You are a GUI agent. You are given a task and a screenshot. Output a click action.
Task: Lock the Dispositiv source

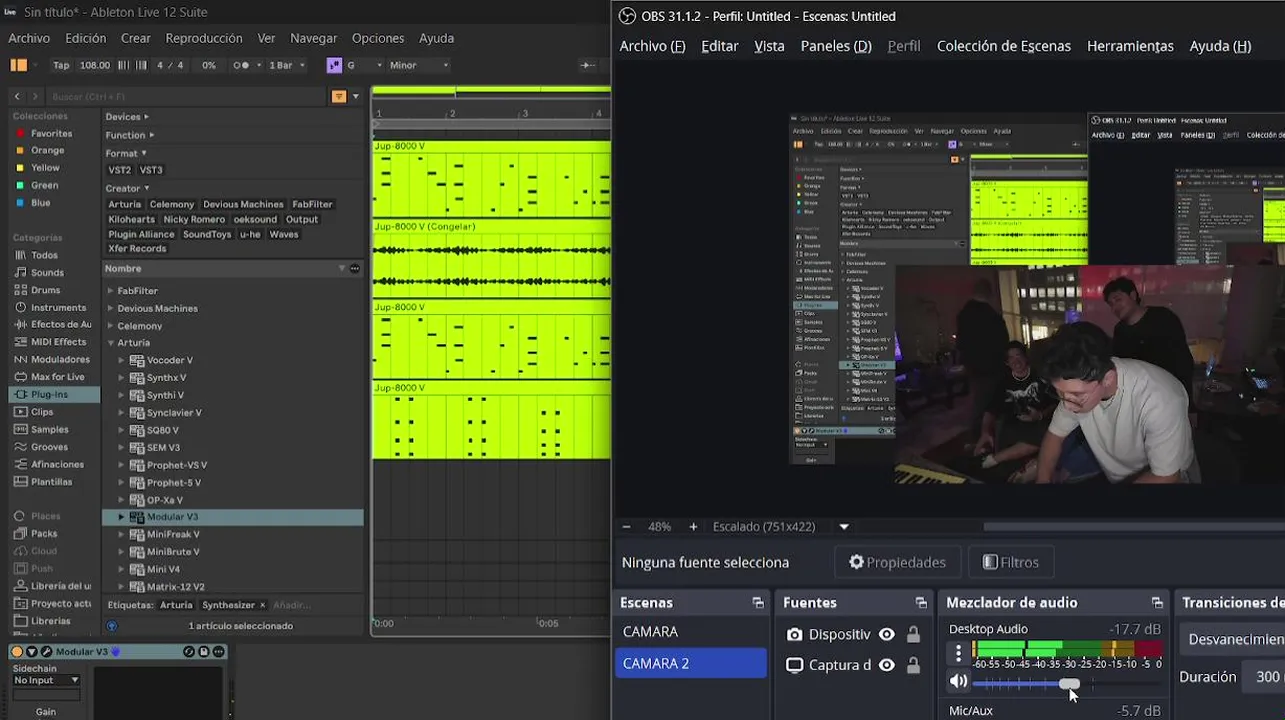[x=913, y=634]
